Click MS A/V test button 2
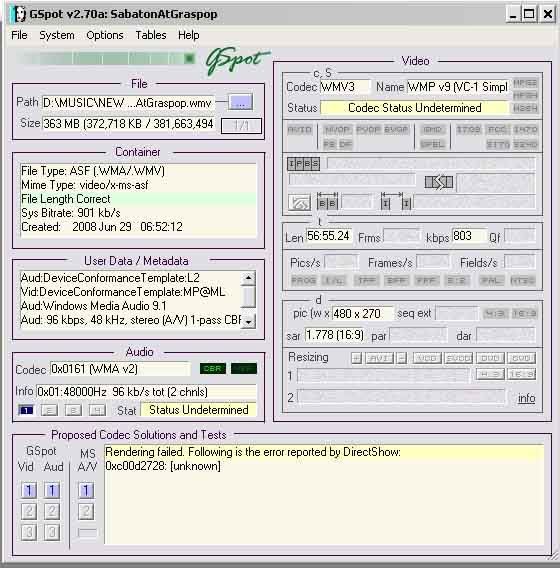 (86, 511)
